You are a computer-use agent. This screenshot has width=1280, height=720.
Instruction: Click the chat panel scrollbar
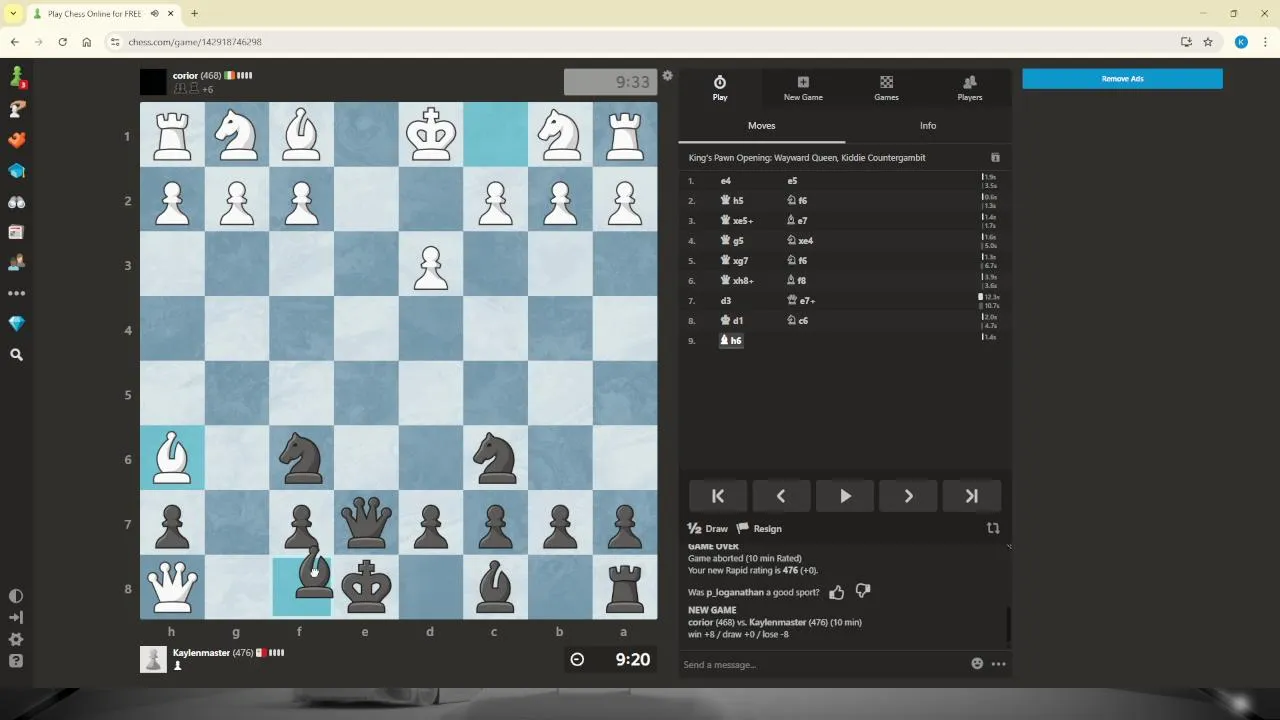point(1008,625)
